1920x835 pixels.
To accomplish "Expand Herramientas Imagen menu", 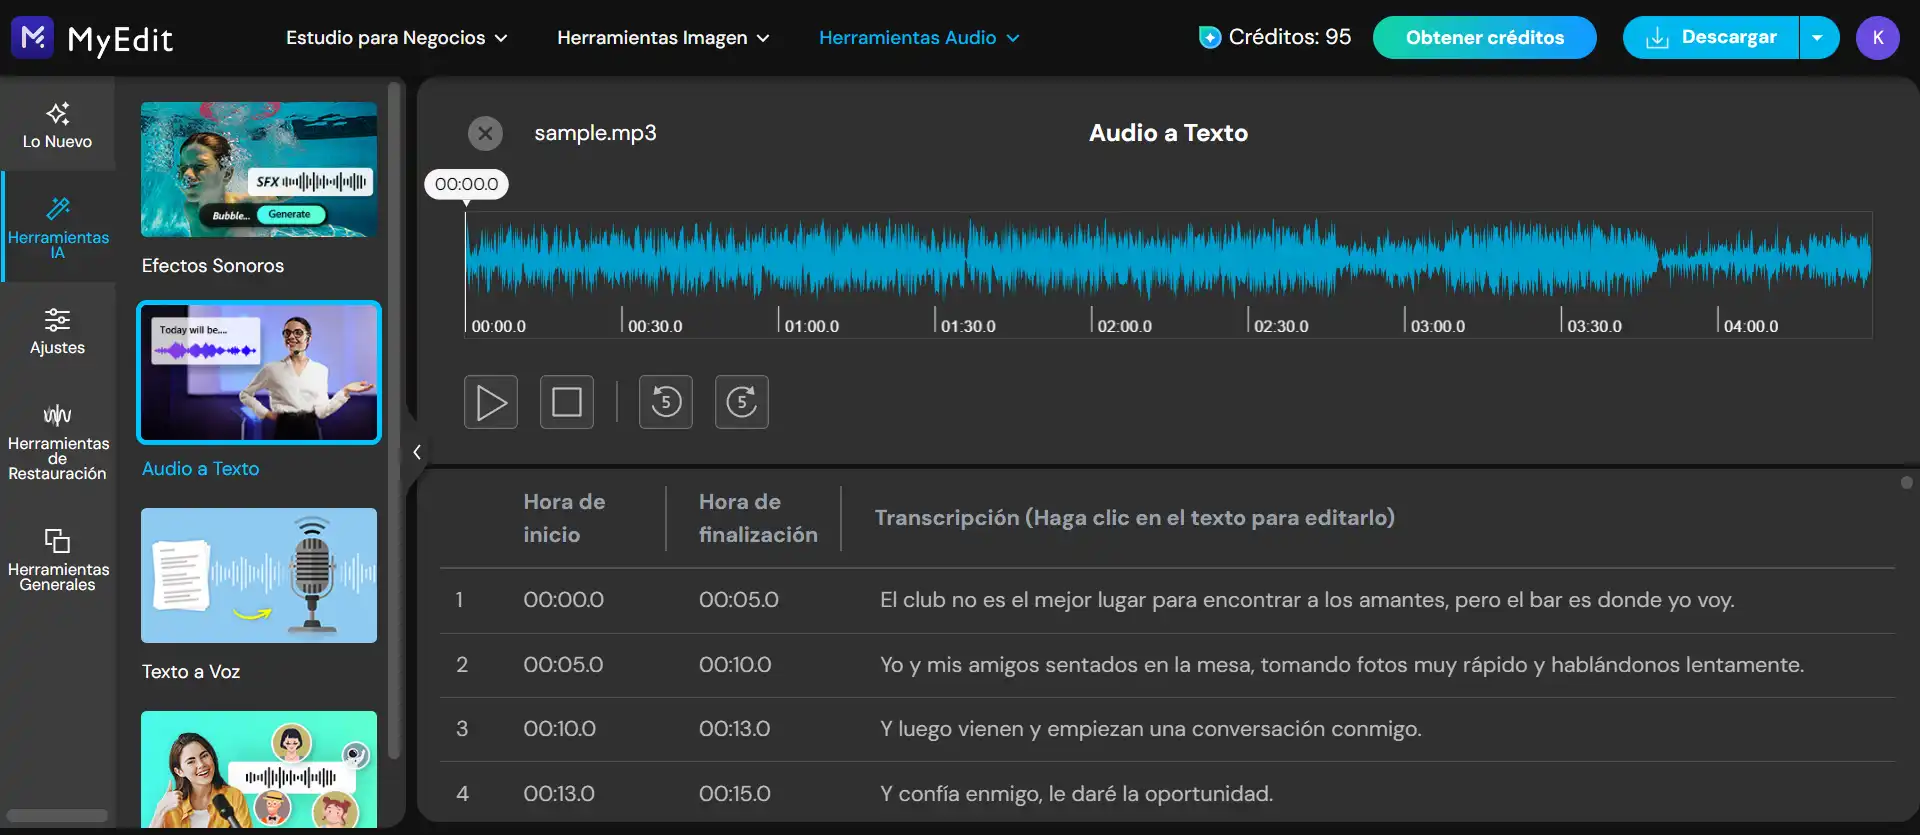I will tap(663, 38).
